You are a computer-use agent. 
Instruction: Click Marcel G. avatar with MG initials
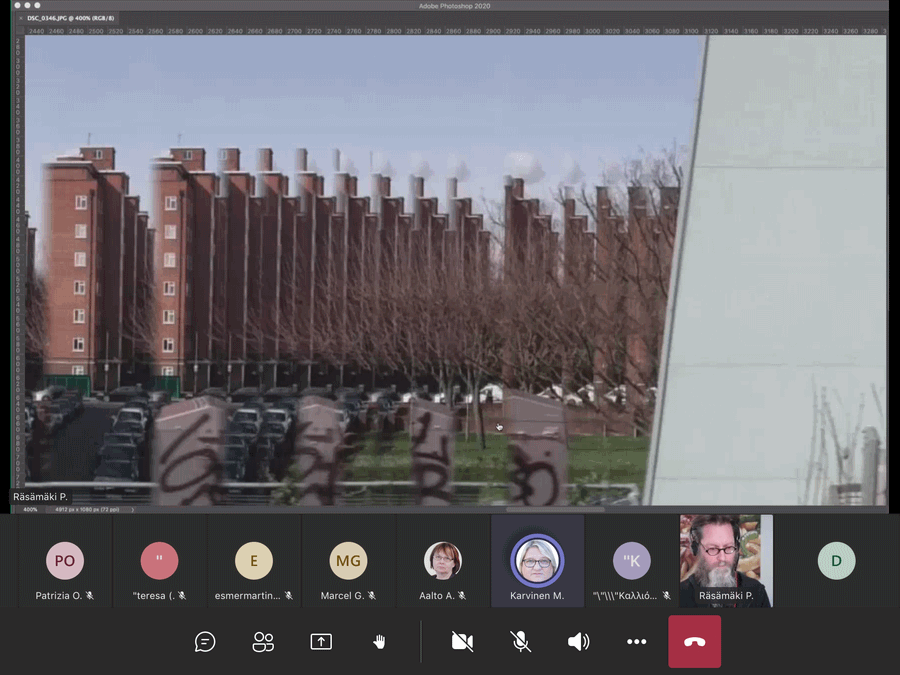click(348, 561)
